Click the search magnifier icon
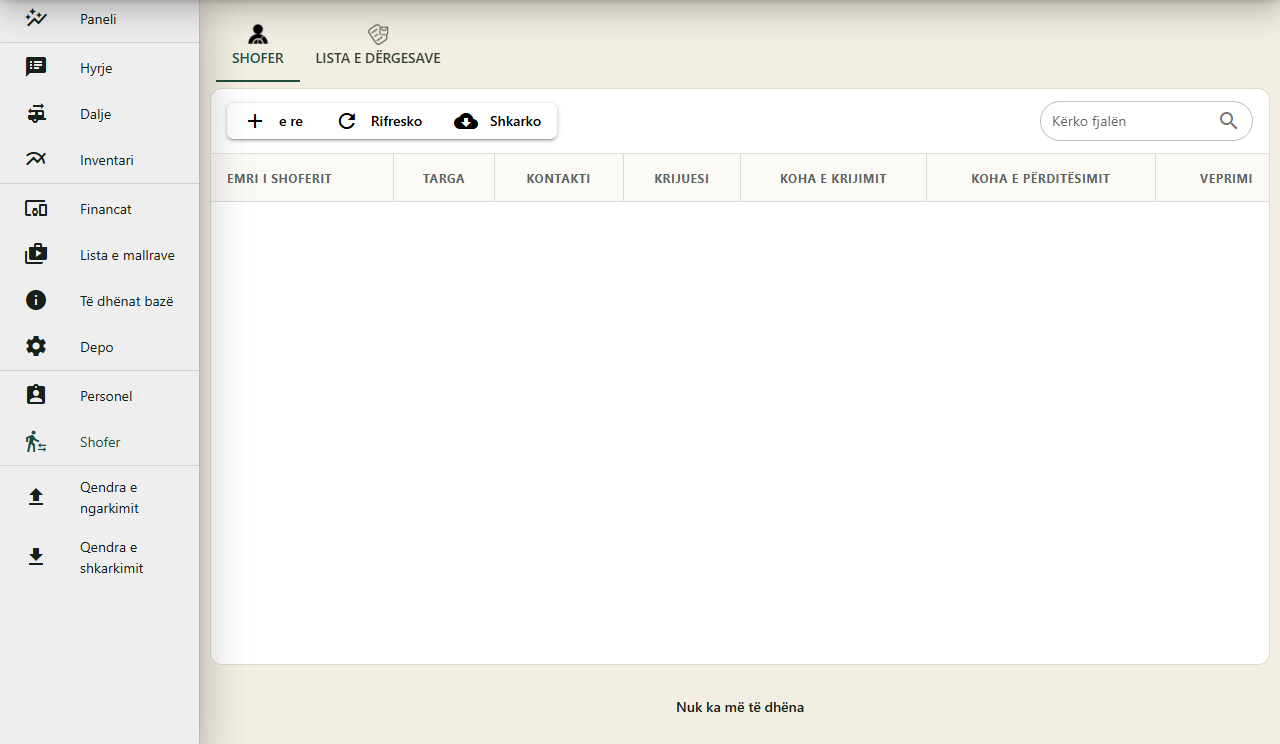The width and height of the screenshot is (1280, 744). coord(1229,121)
